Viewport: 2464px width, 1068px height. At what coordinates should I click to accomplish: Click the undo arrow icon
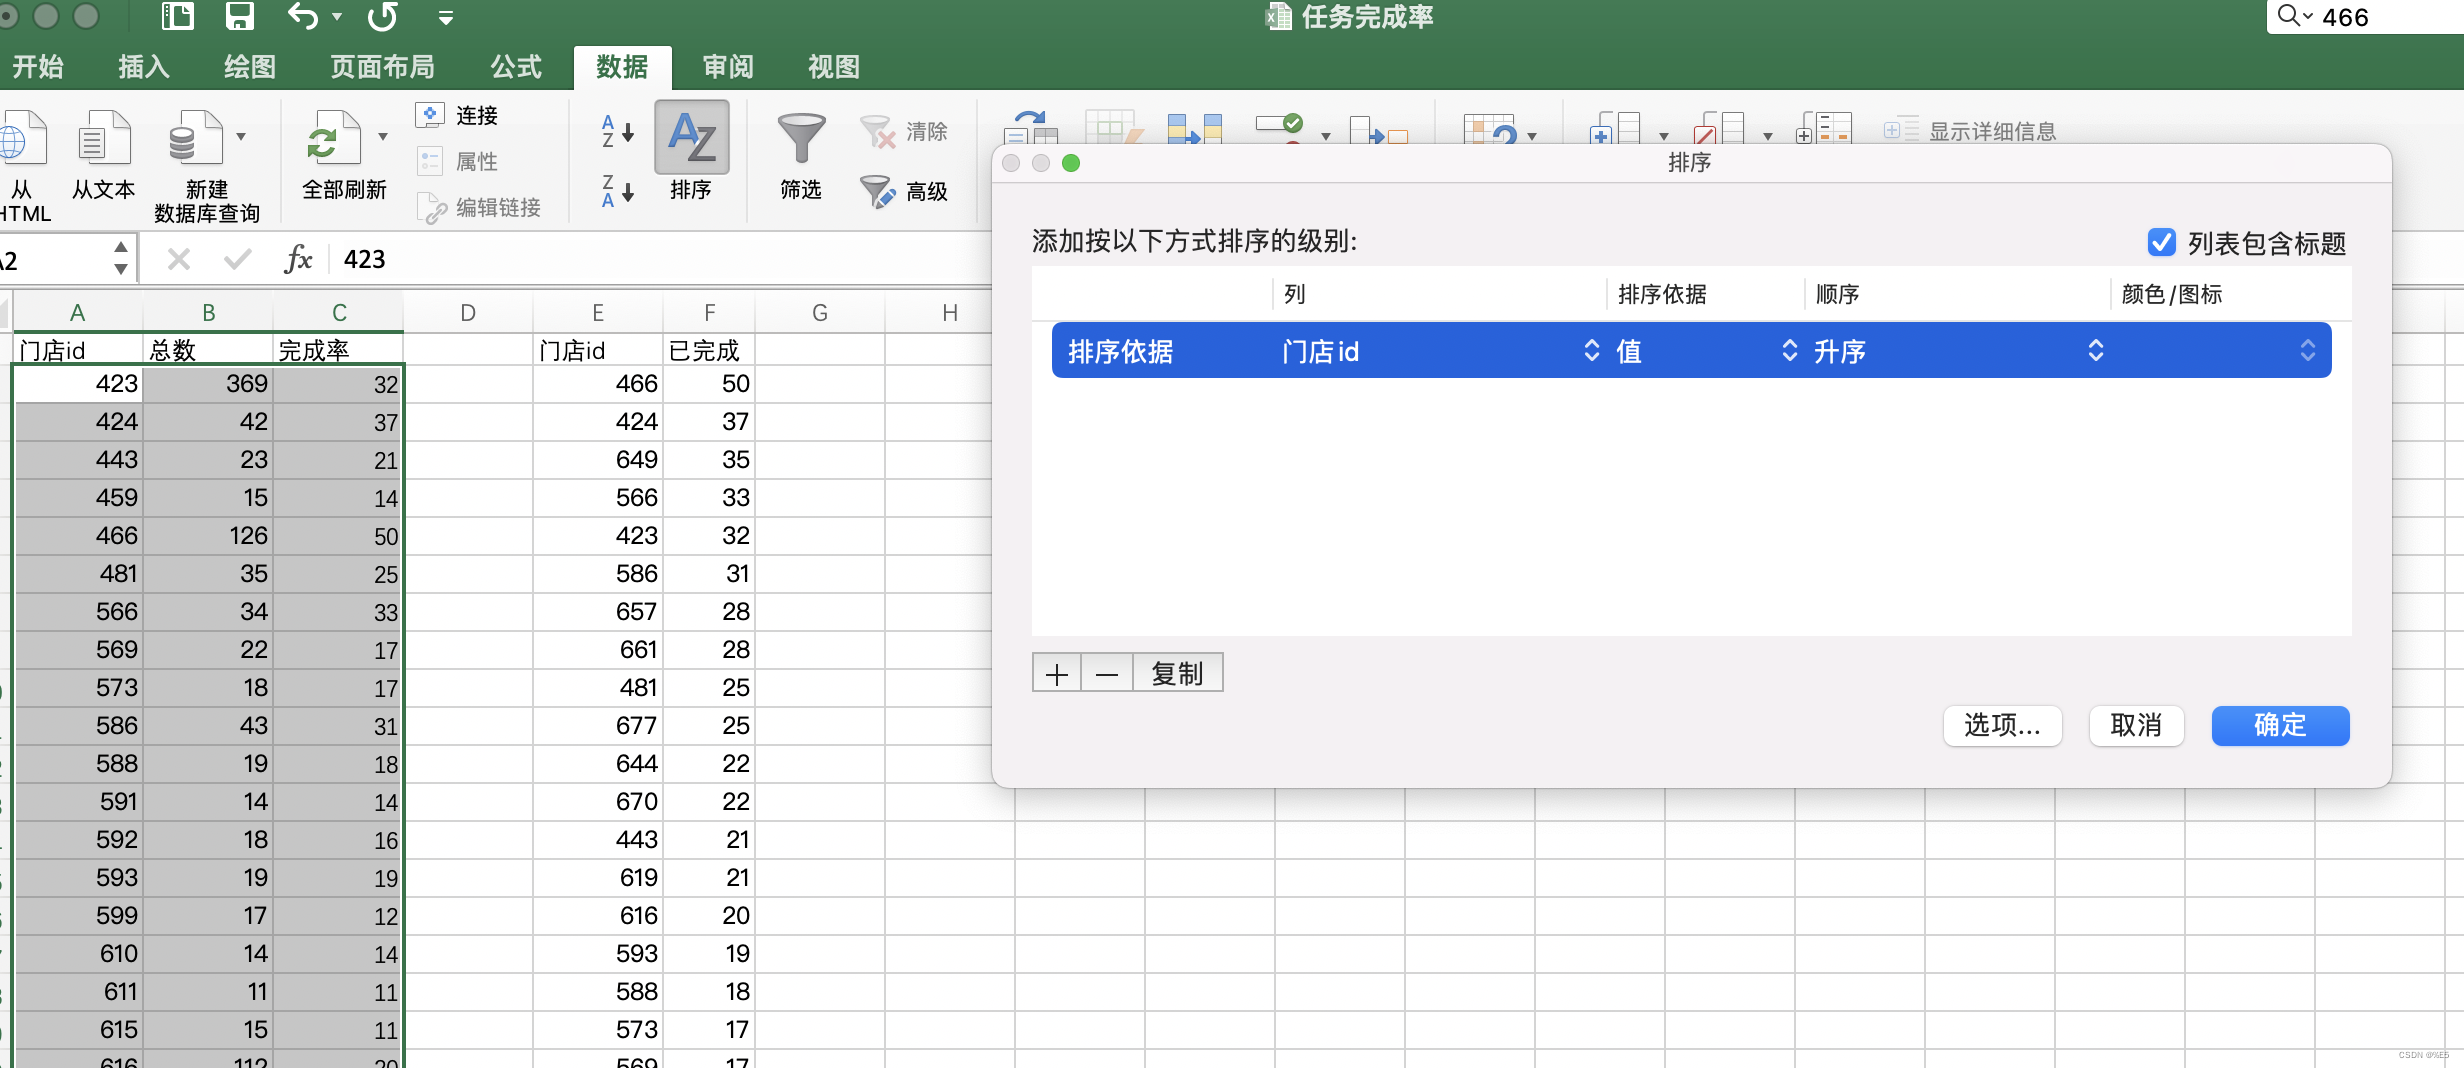pos(303,16)
